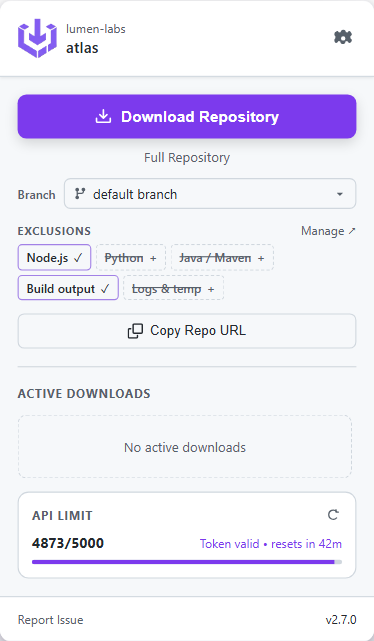Click the Copy Repo URL button
Viewport: 374px width, 641px height.
click(x=187, y=331)
